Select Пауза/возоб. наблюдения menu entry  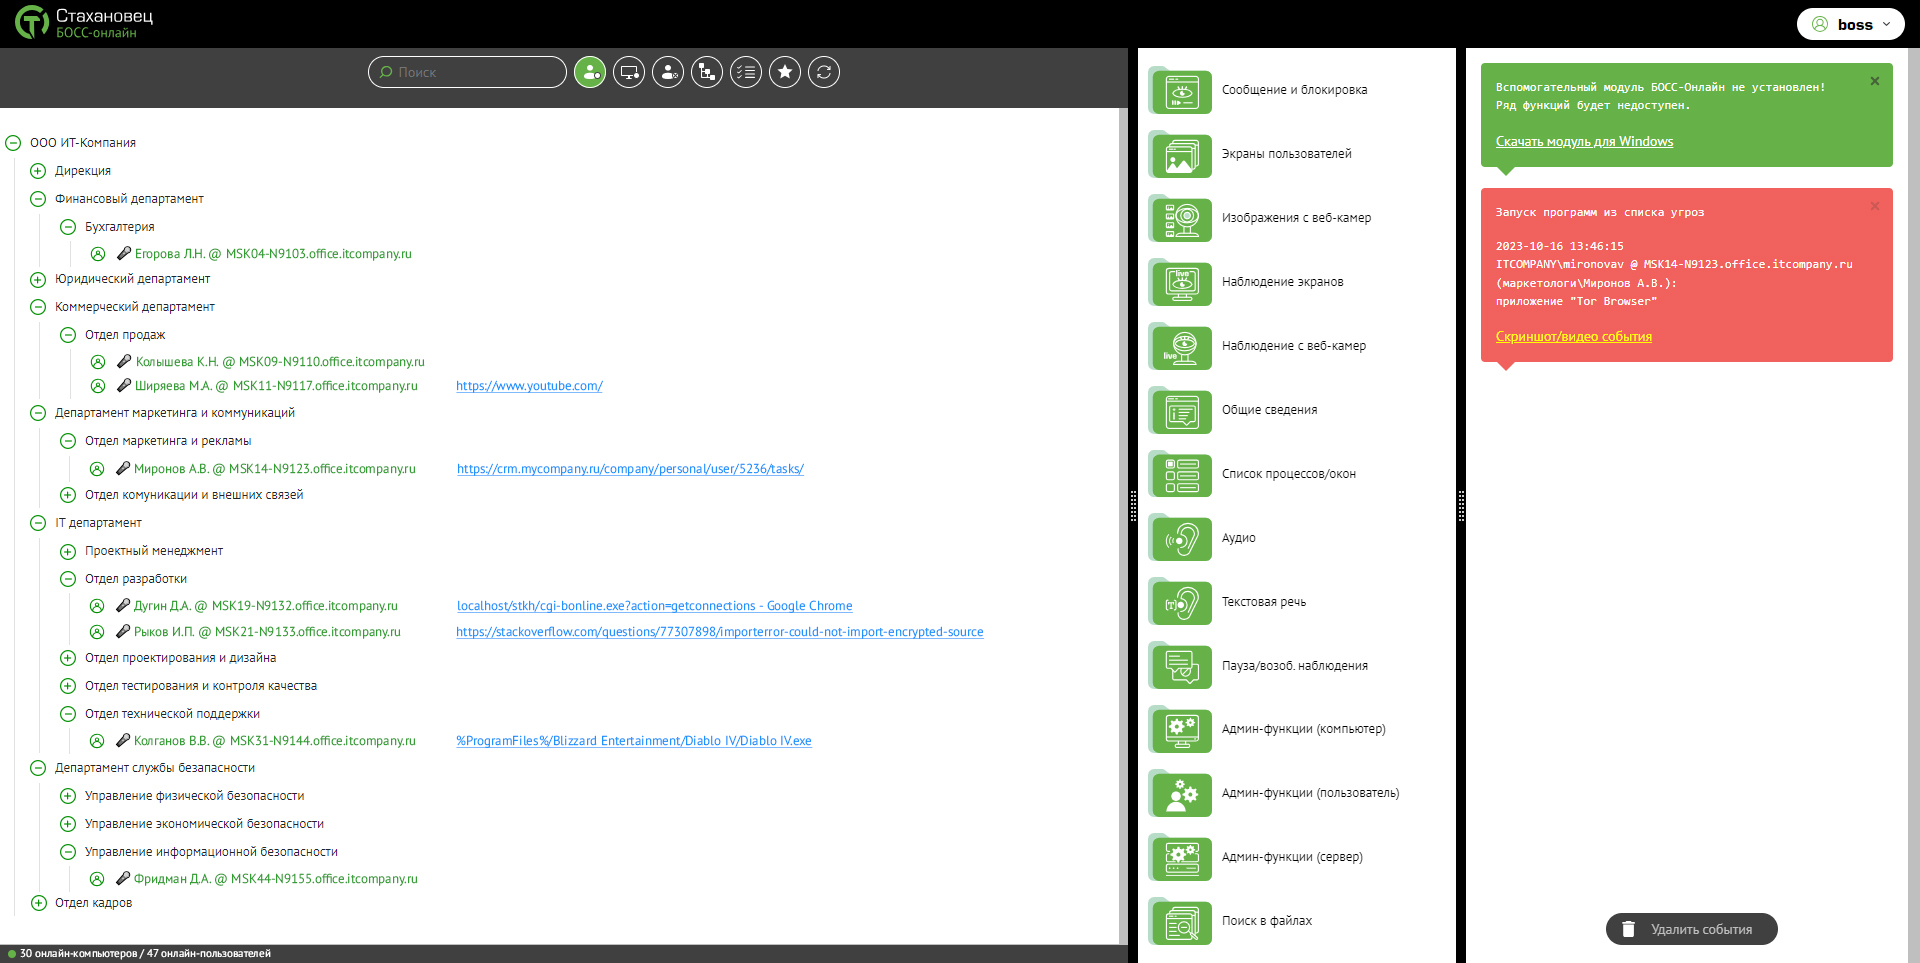pyautogui.click(x=1294, y=666)
